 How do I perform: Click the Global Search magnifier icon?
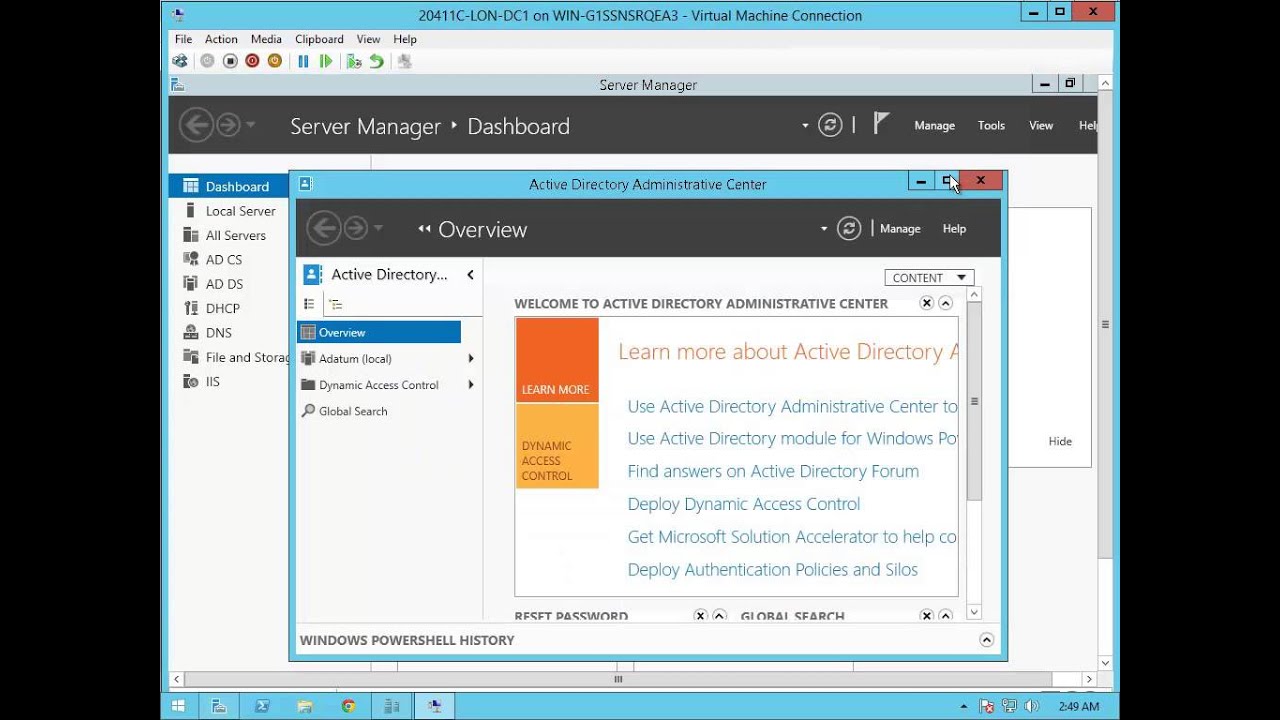tap(308, 411)
